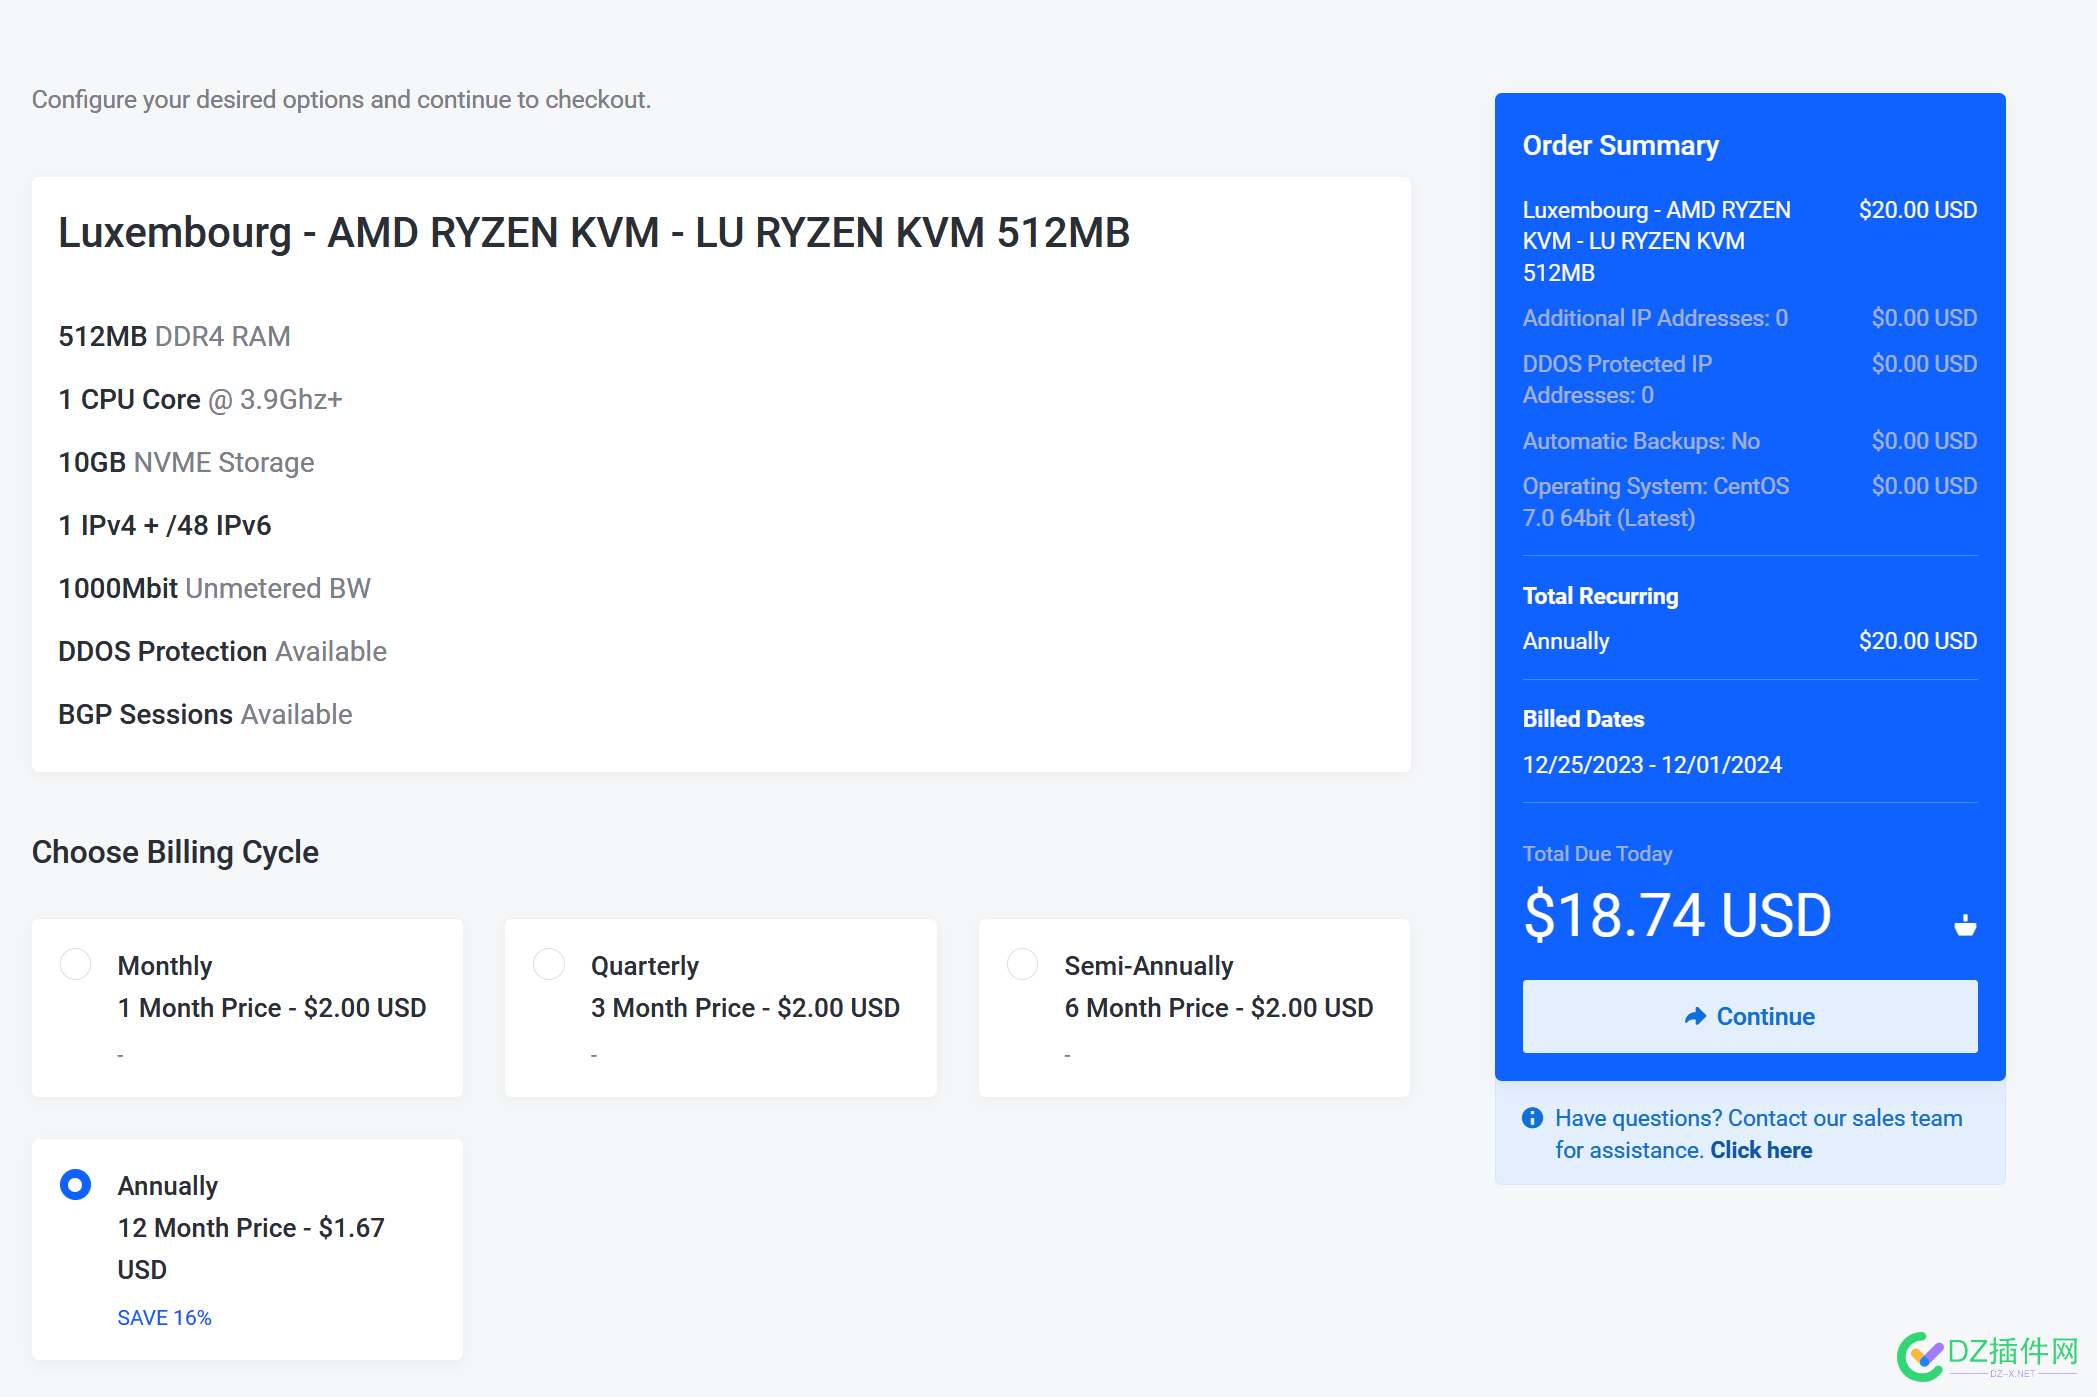Image resolution: width=2097 pixels, height=1397 pixels.
Task: Click the 'Quarterly' cycle label
Action: (x=645, y=966)
